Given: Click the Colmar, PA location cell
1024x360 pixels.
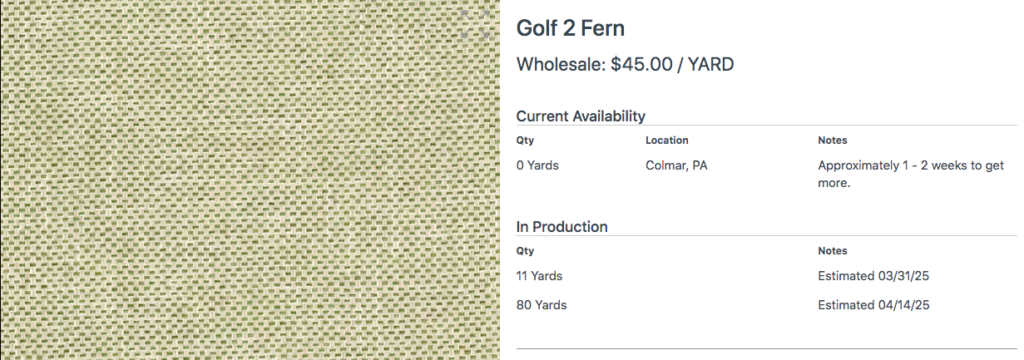Looking at the screenshot, I should pyautogui.click(x=677, y=165).
